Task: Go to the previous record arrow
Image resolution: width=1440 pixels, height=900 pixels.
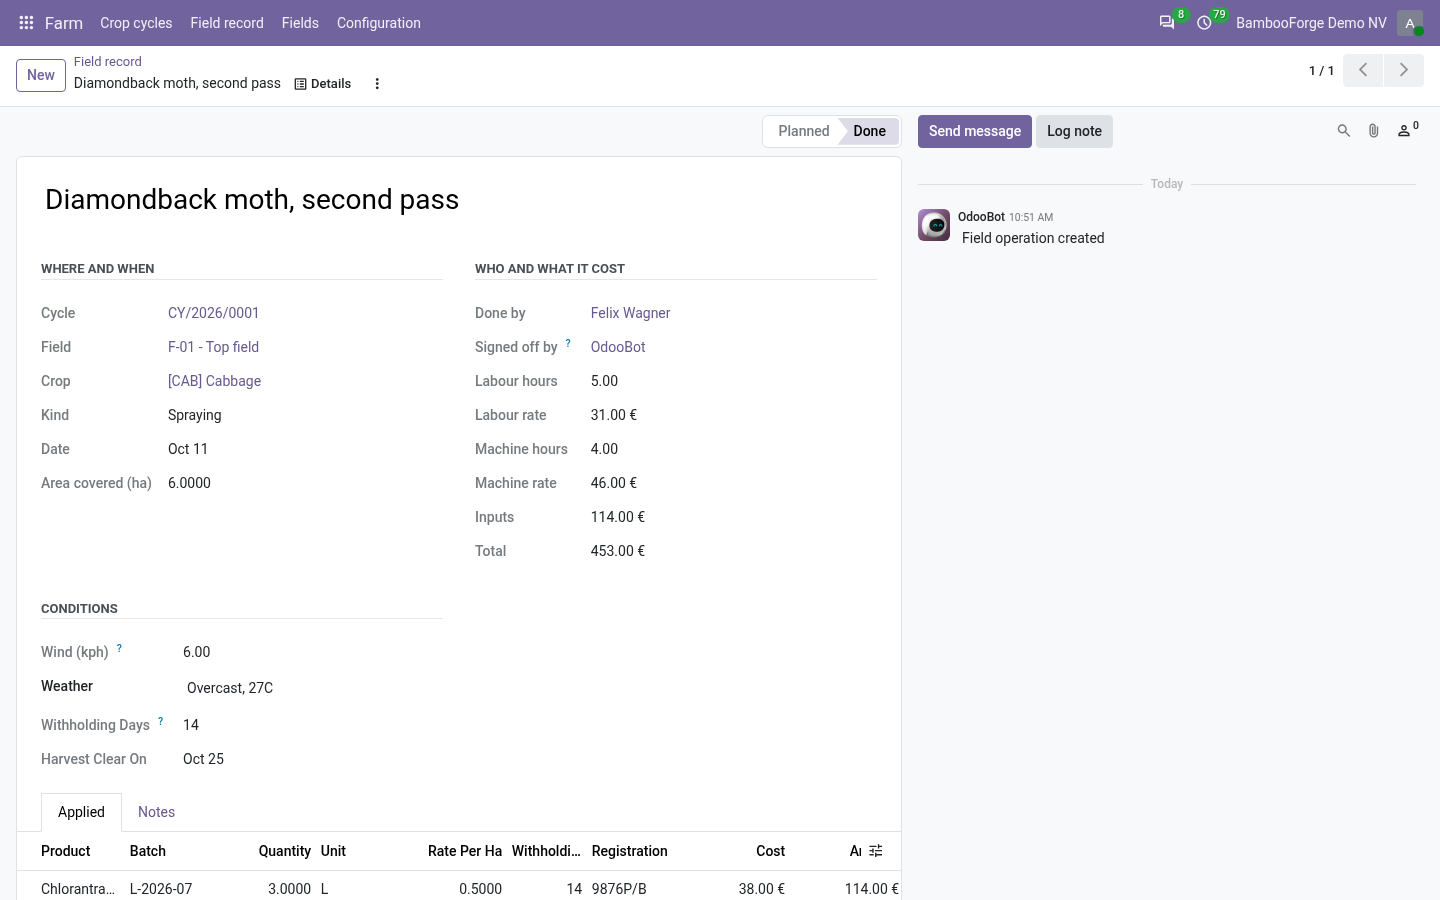Action: coord(1363,70)
